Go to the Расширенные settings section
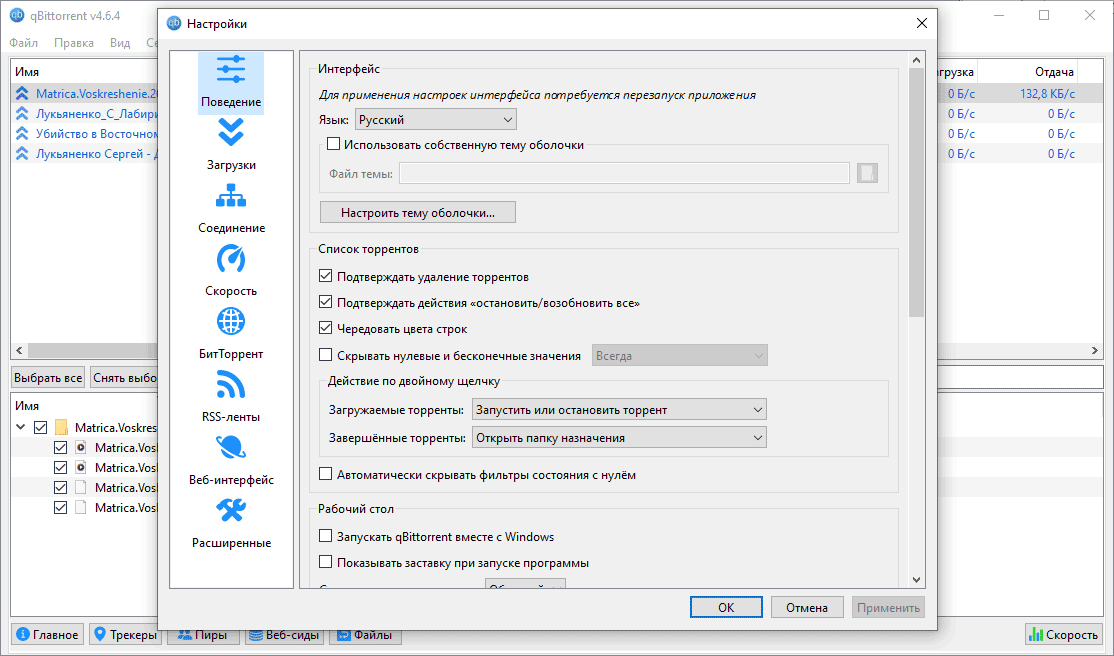1114x656 pixels. tap(231, 523)
